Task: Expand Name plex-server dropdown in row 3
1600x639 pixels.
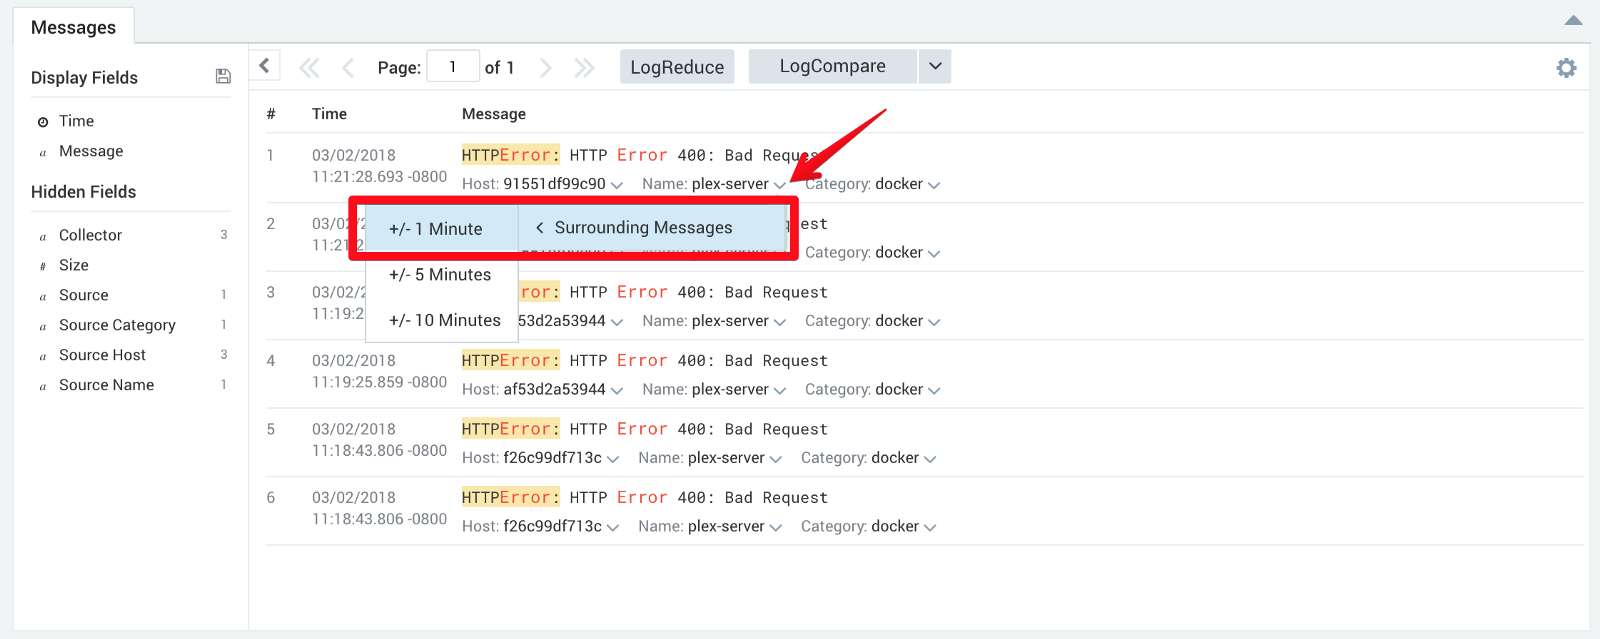Action: (780, 322)
